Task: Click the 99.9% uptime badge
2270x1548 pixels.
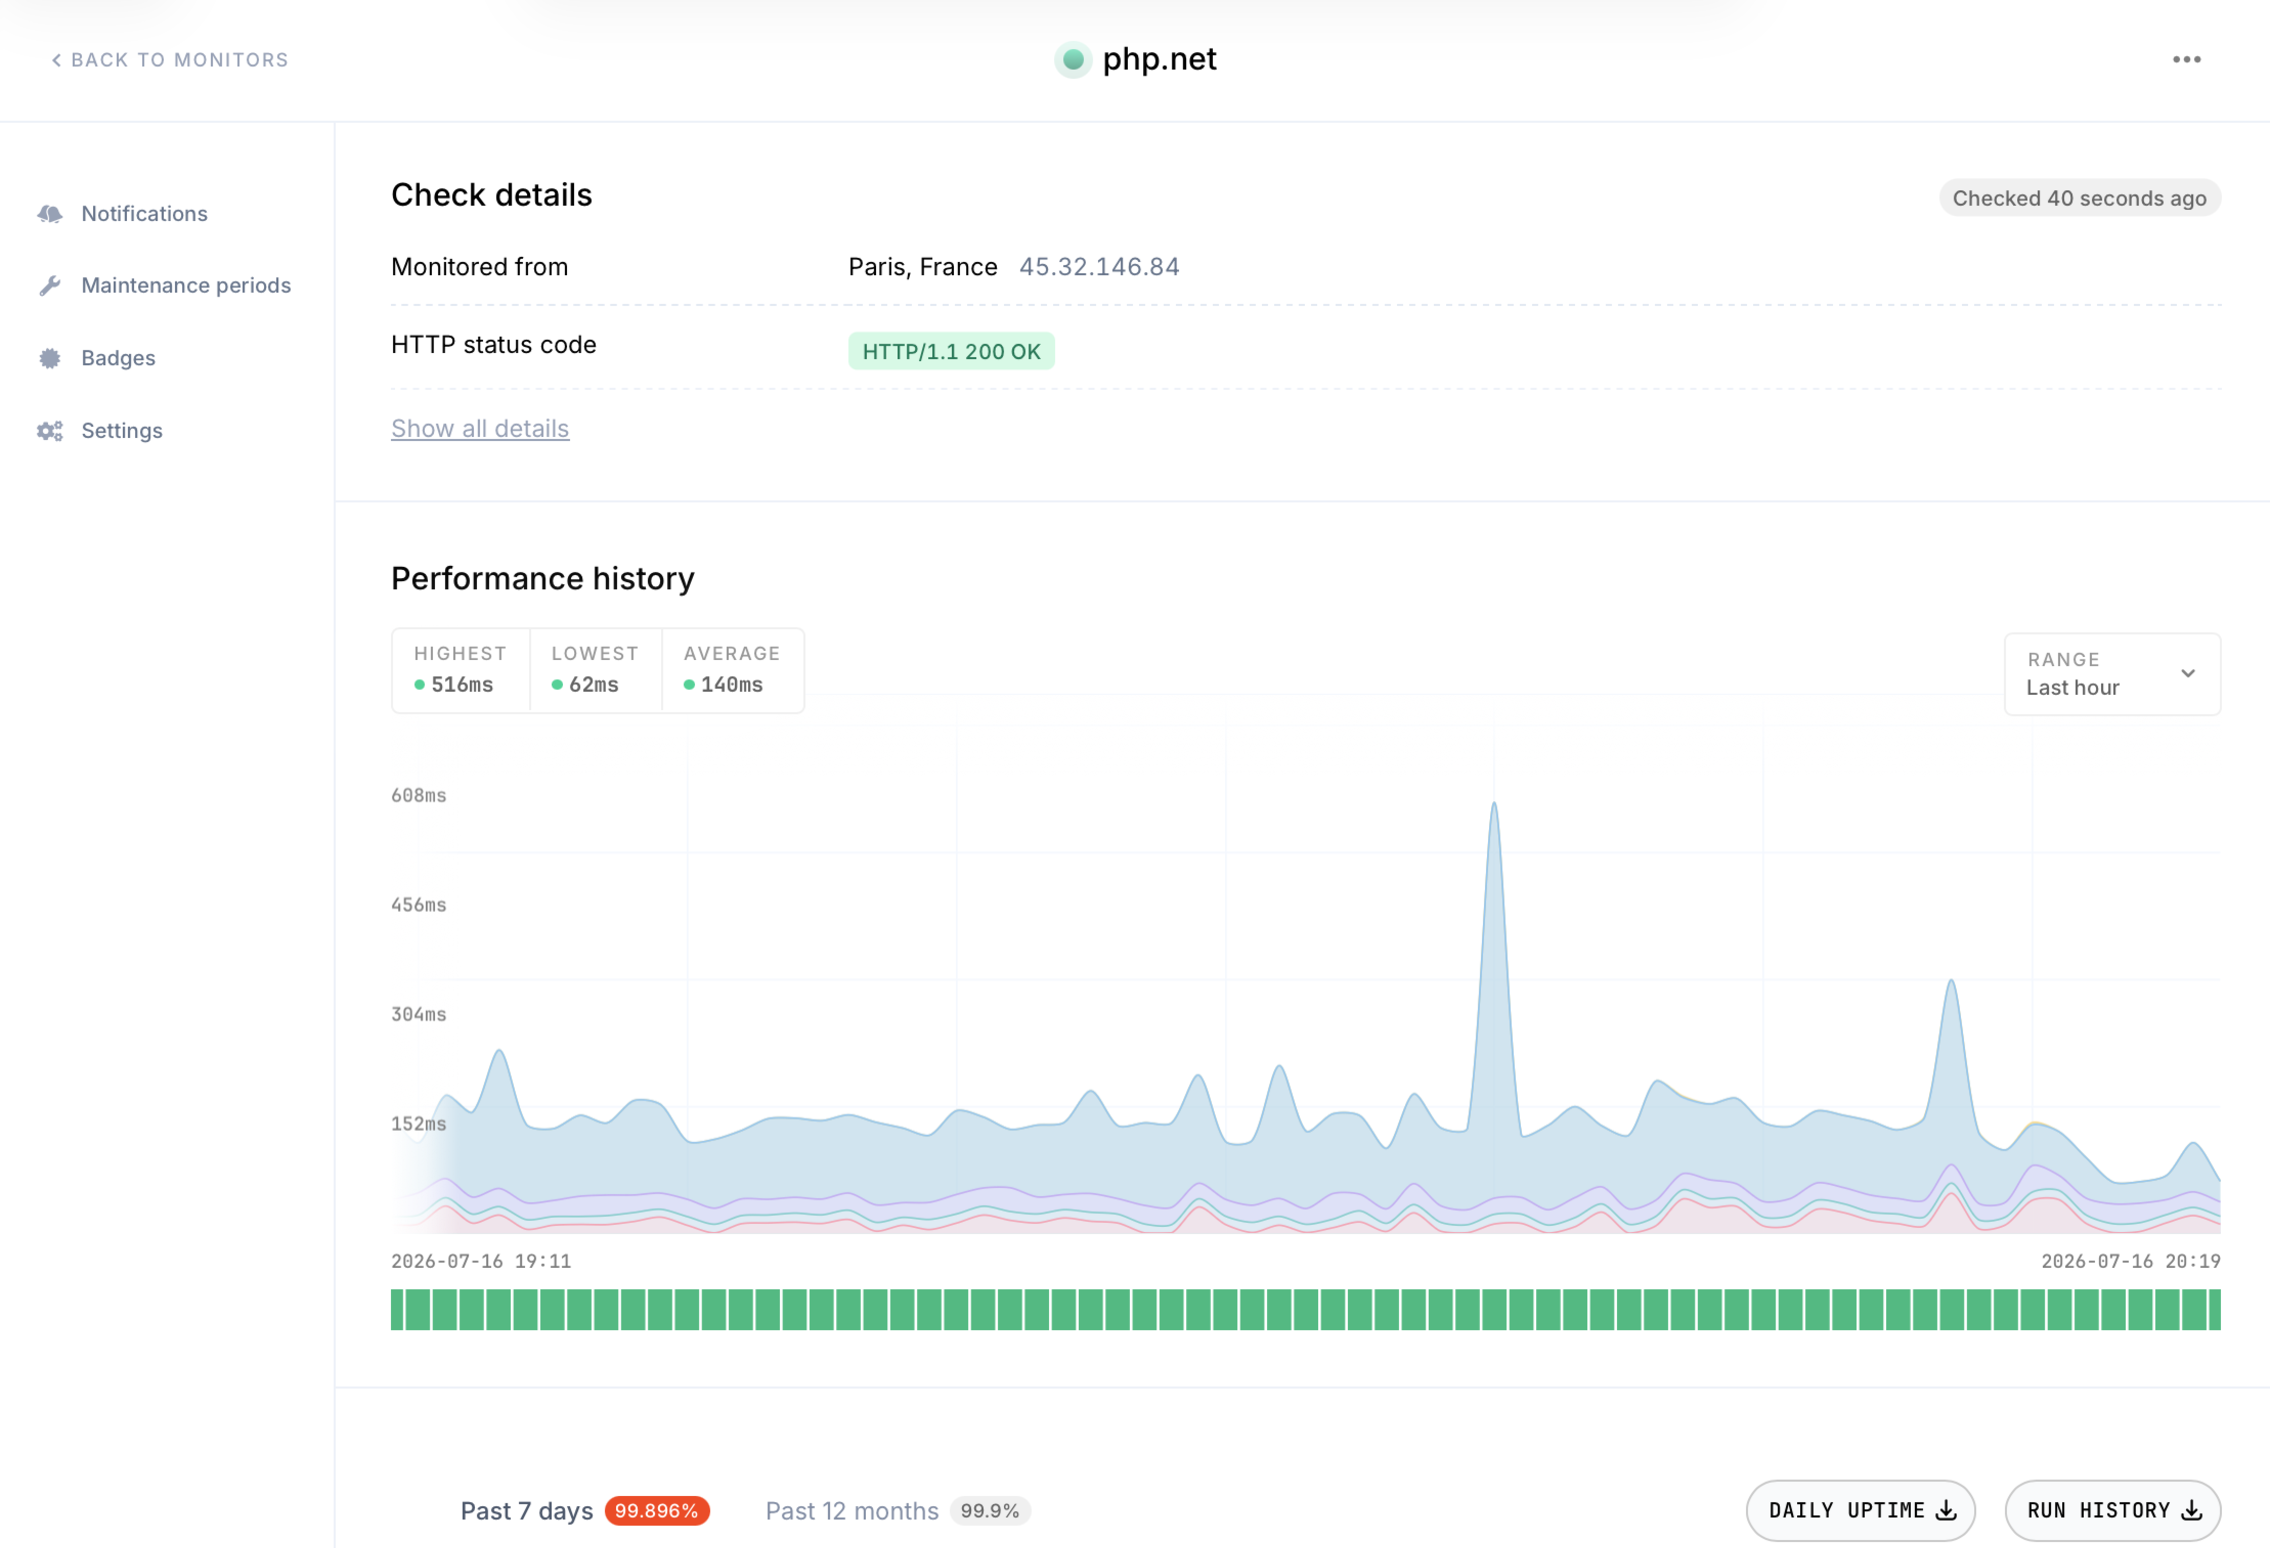Action: 990,1511
